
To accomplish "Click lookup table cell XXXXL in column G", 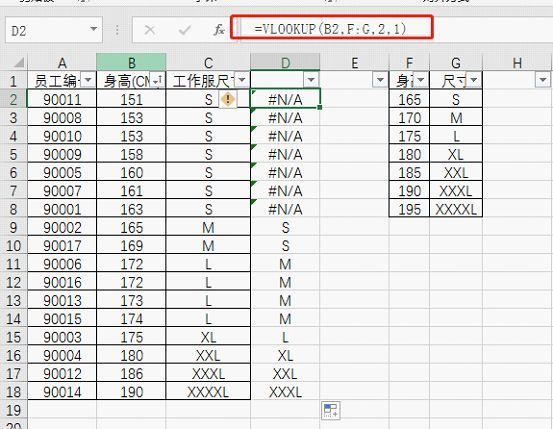I will [456, 209].
